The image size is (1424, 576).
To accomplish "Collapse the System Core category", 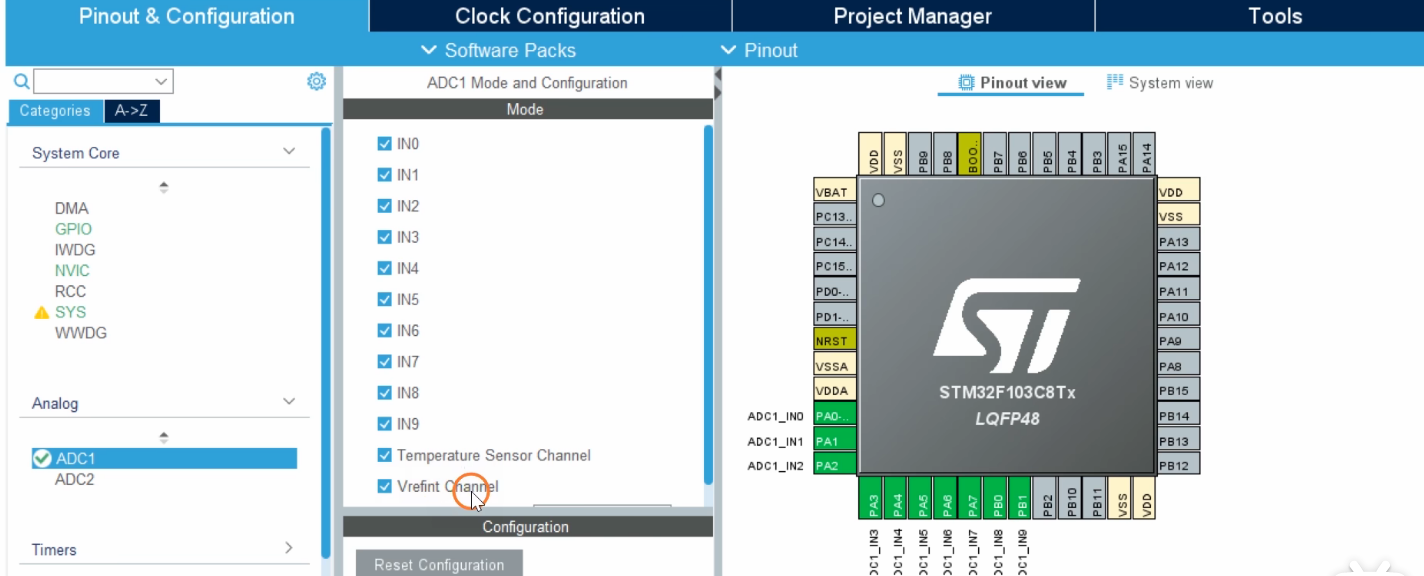I will (x=289, y=152).
